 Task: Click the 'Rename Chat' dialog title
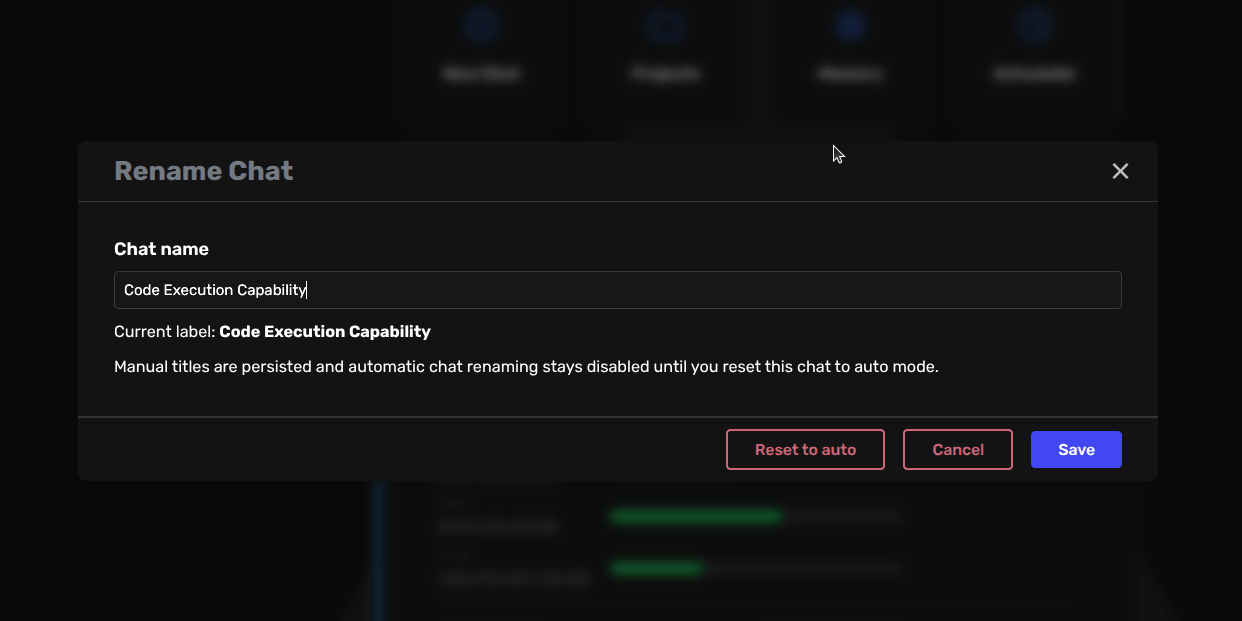click(204, 171)
